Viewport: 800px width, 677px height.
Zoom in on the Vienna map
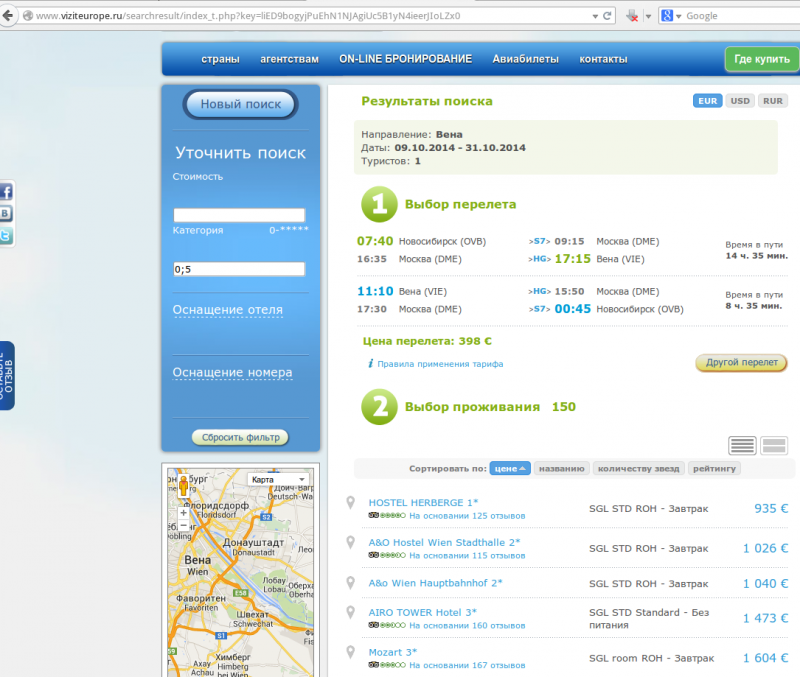[183, 513]
